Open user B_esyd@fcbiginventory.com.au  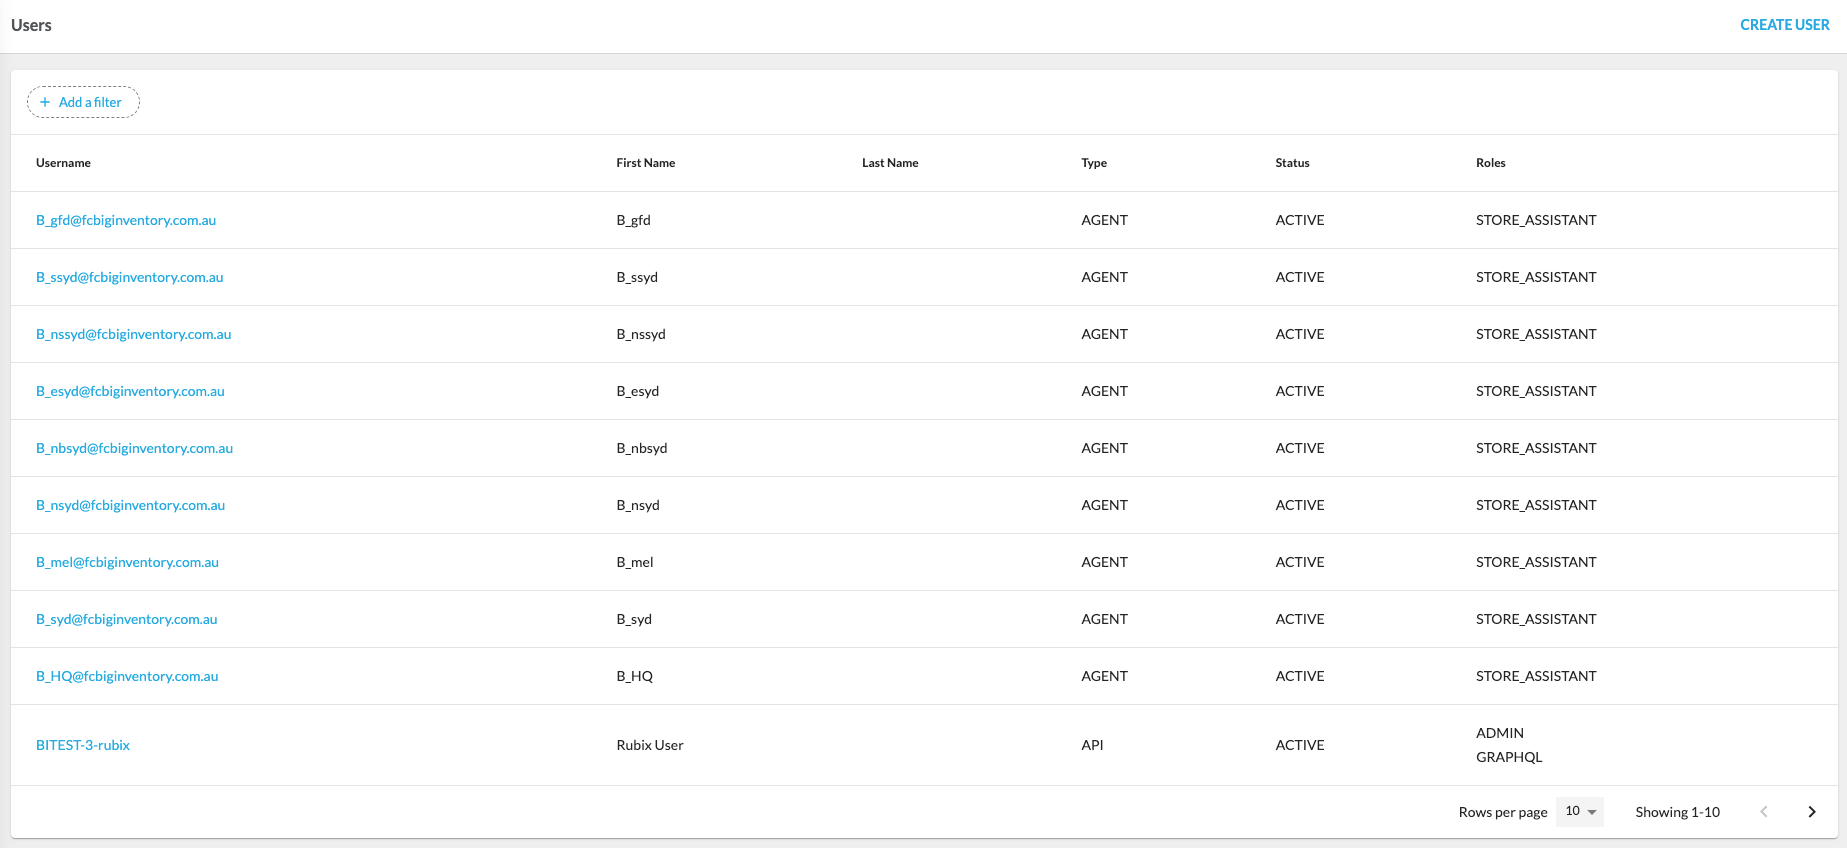[x=130, y=391]
